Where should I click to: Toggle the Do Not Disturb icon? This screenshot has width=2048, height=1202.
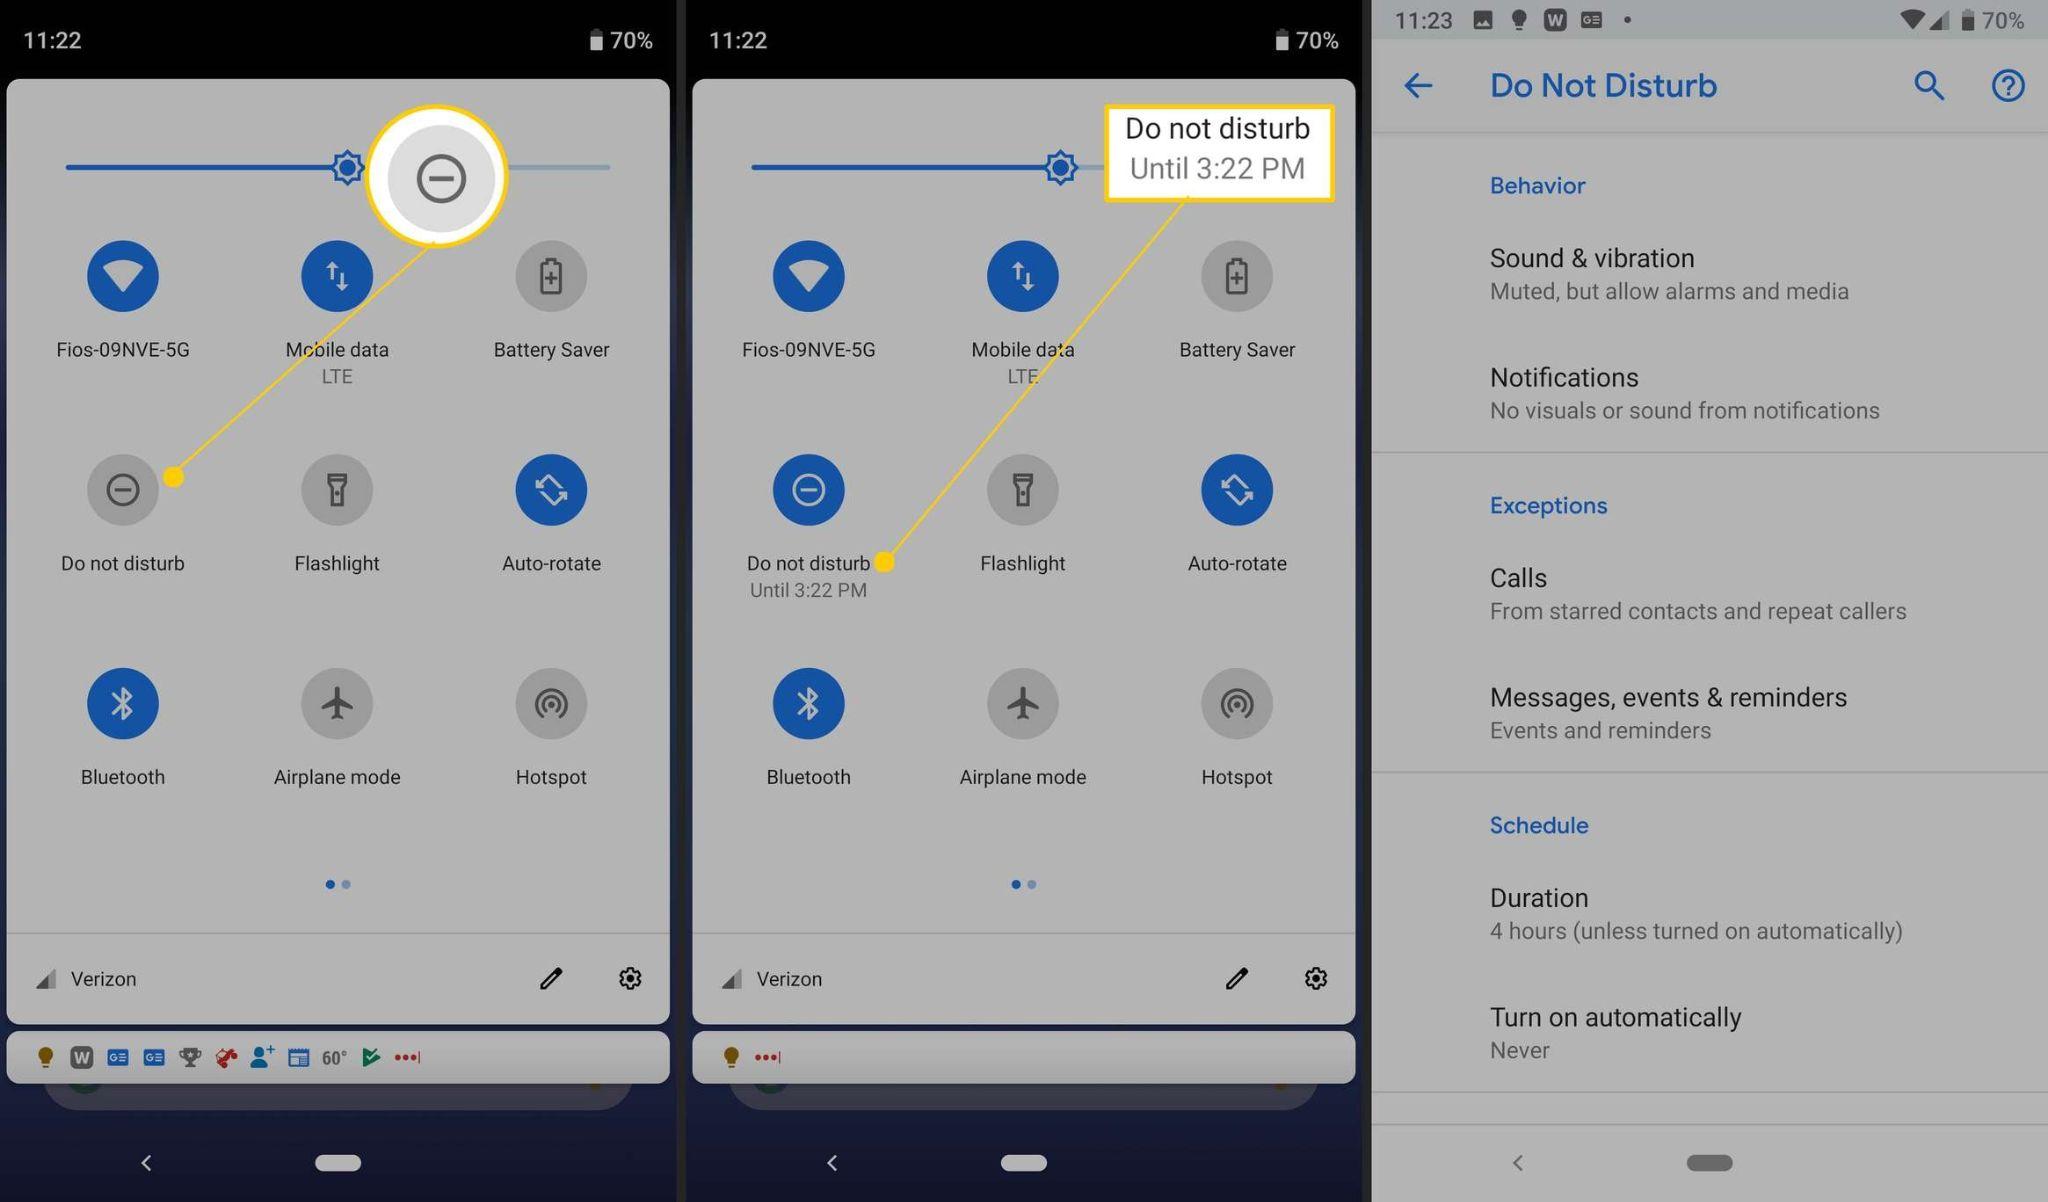coord(122,489)
